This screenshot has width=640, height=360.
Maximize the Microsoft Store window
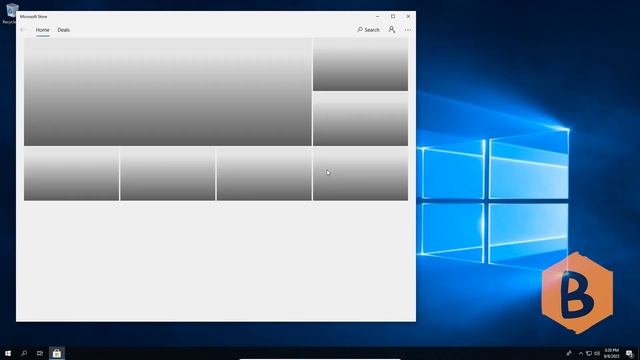(393, 16)
